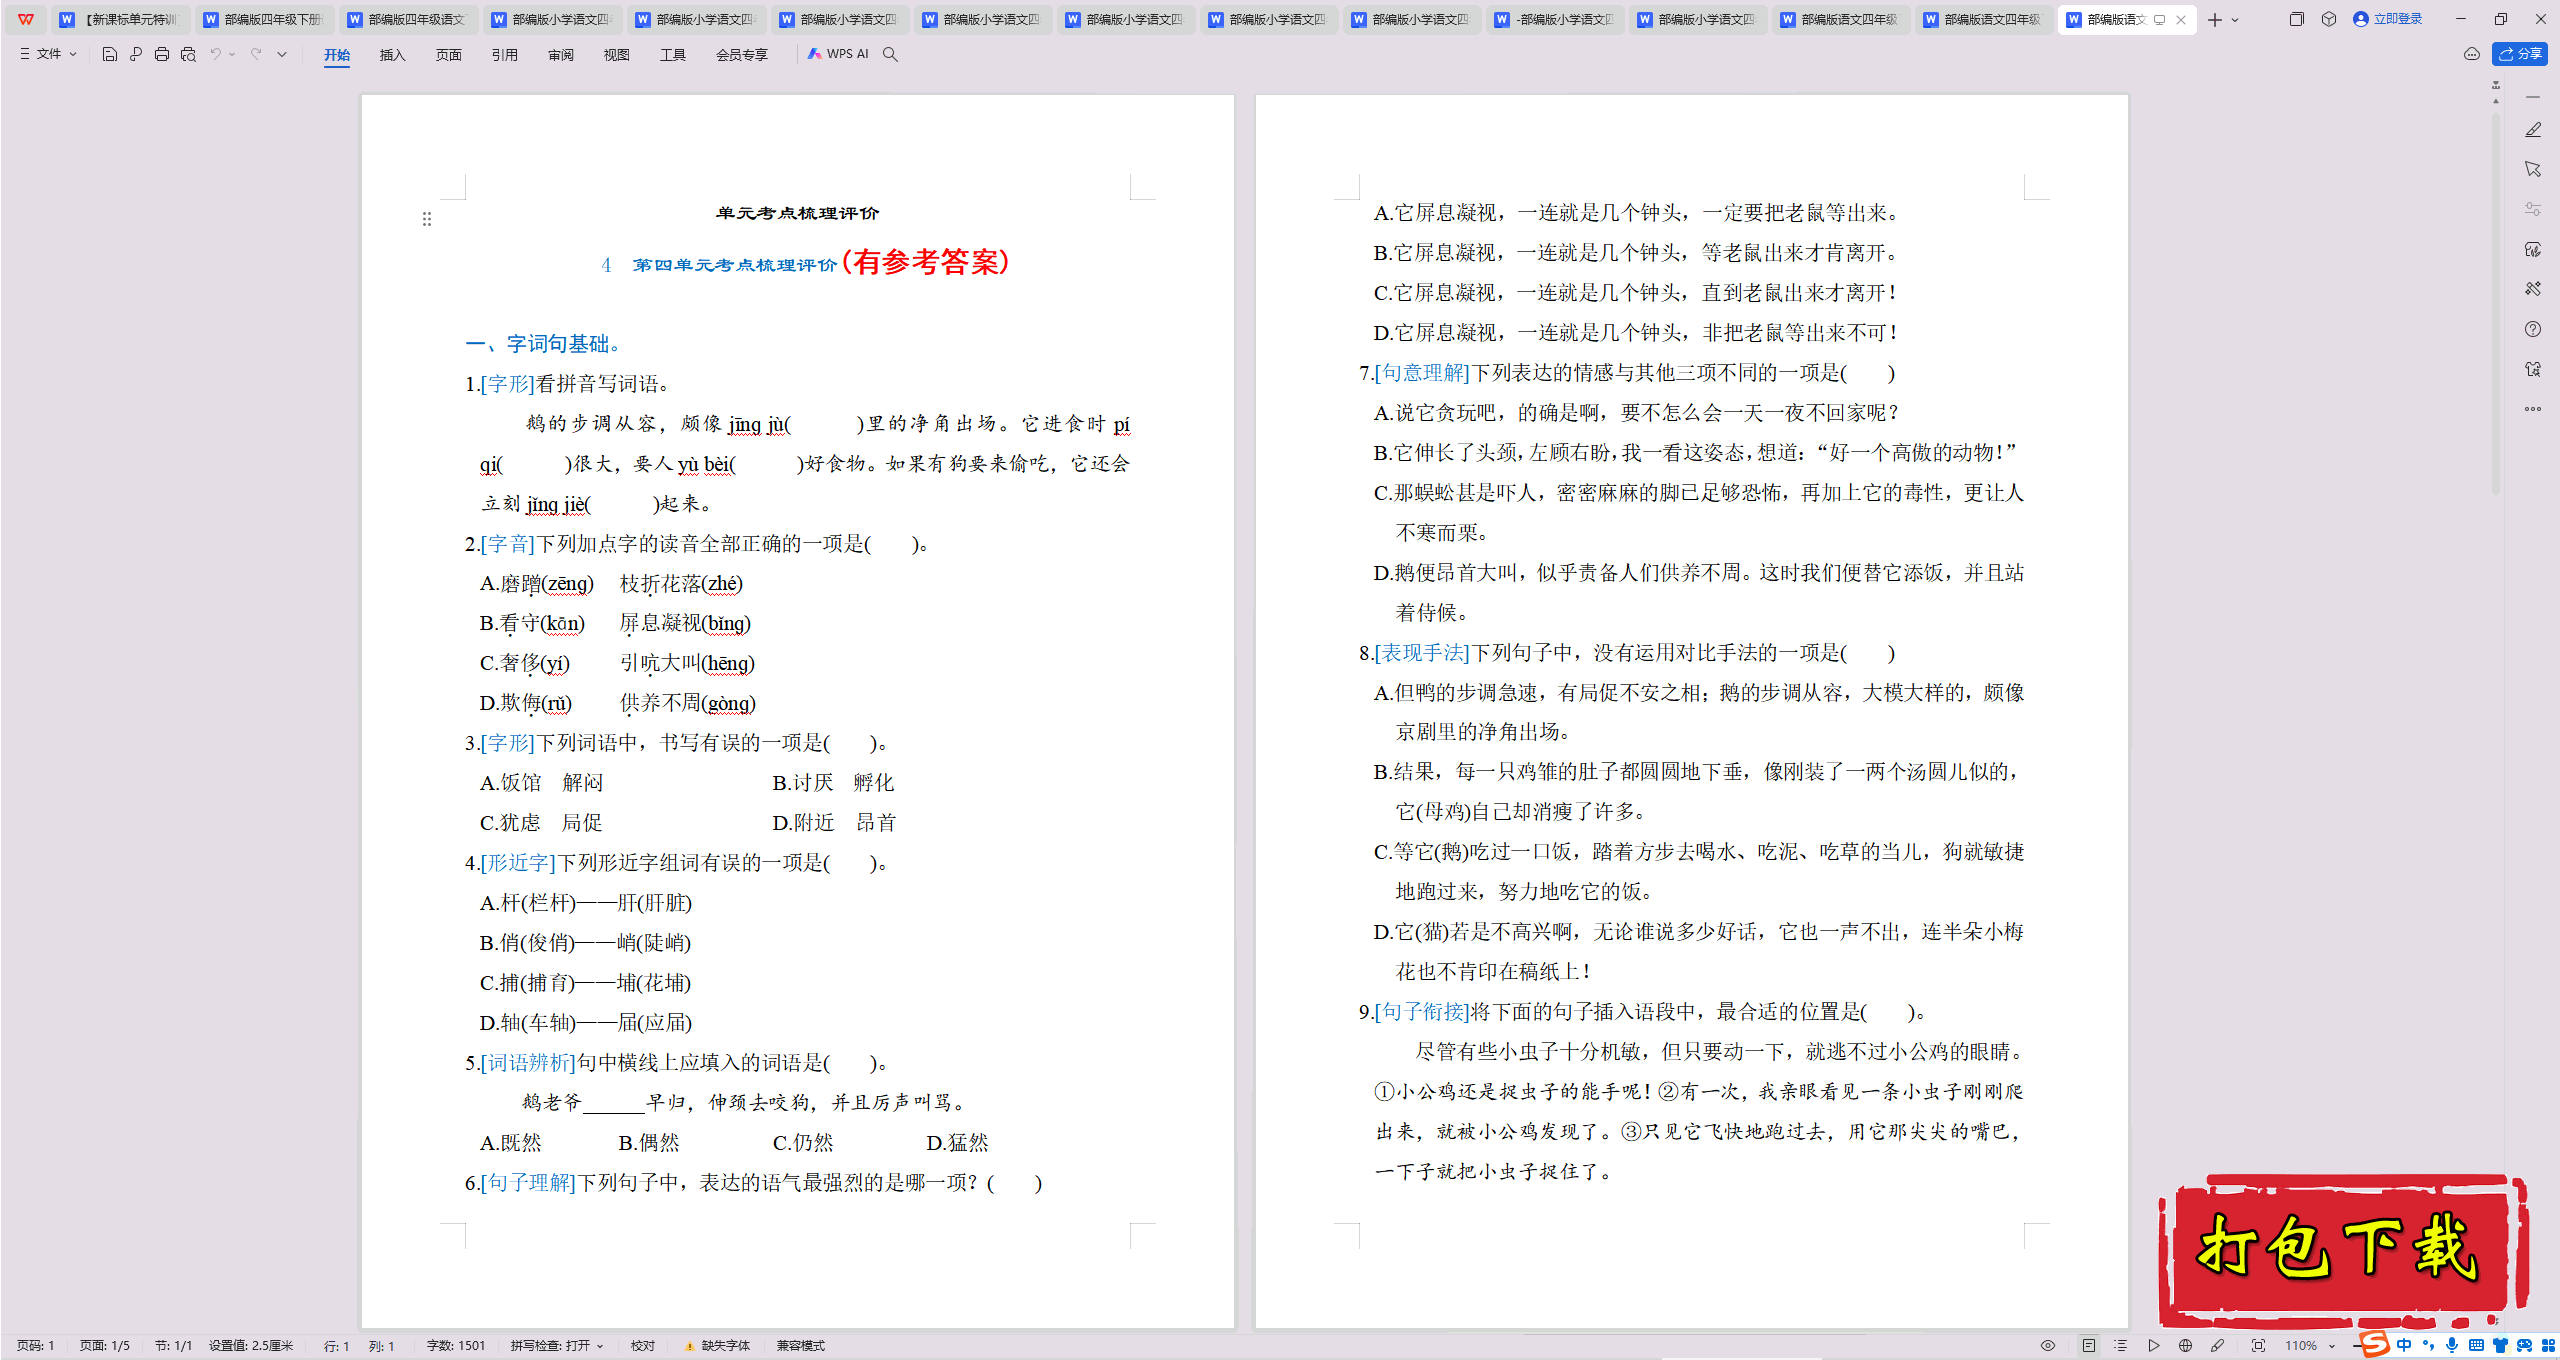Click heading 一、字词句基础。

[547, 344]
